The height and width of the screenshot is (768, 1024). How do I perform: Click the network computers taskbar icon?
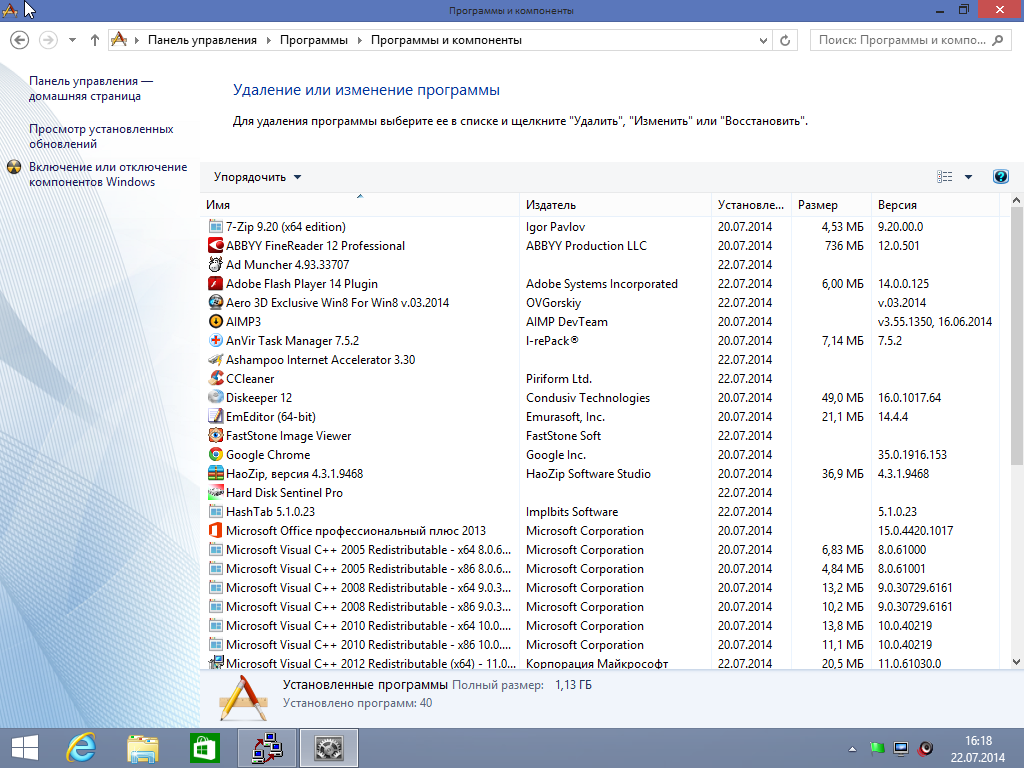[x=267, y=748]
